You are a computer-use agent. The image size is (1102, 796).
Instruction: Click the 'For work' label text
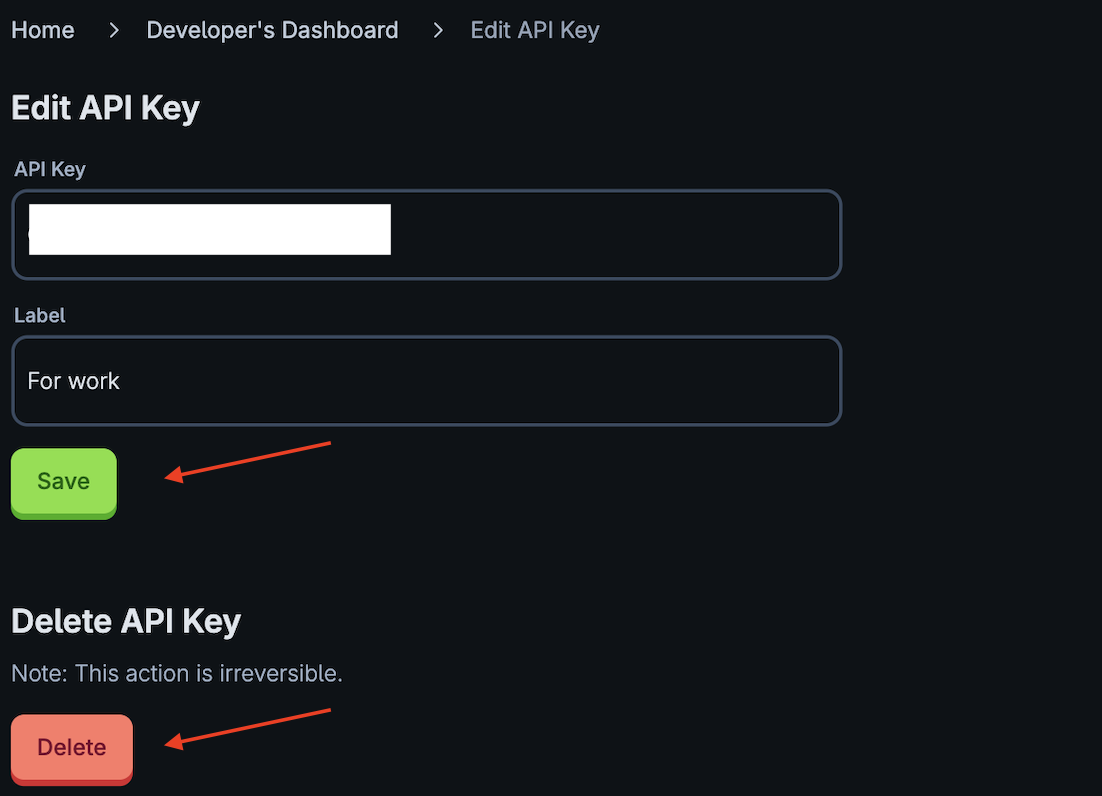point(74,381)
